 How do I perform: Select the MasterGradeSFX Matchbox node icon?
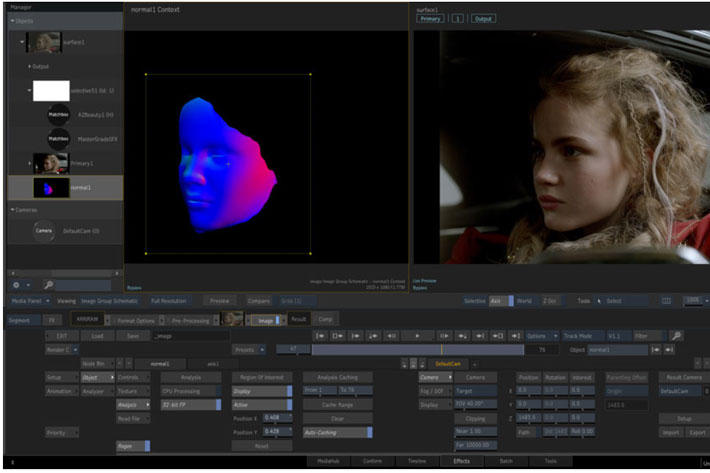coord(58,139)
